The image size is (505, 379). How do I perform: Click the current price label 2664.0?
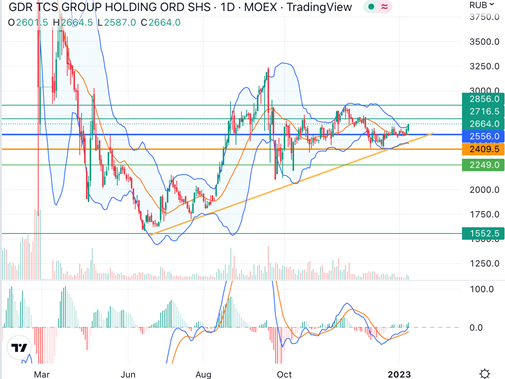(483, 124)
